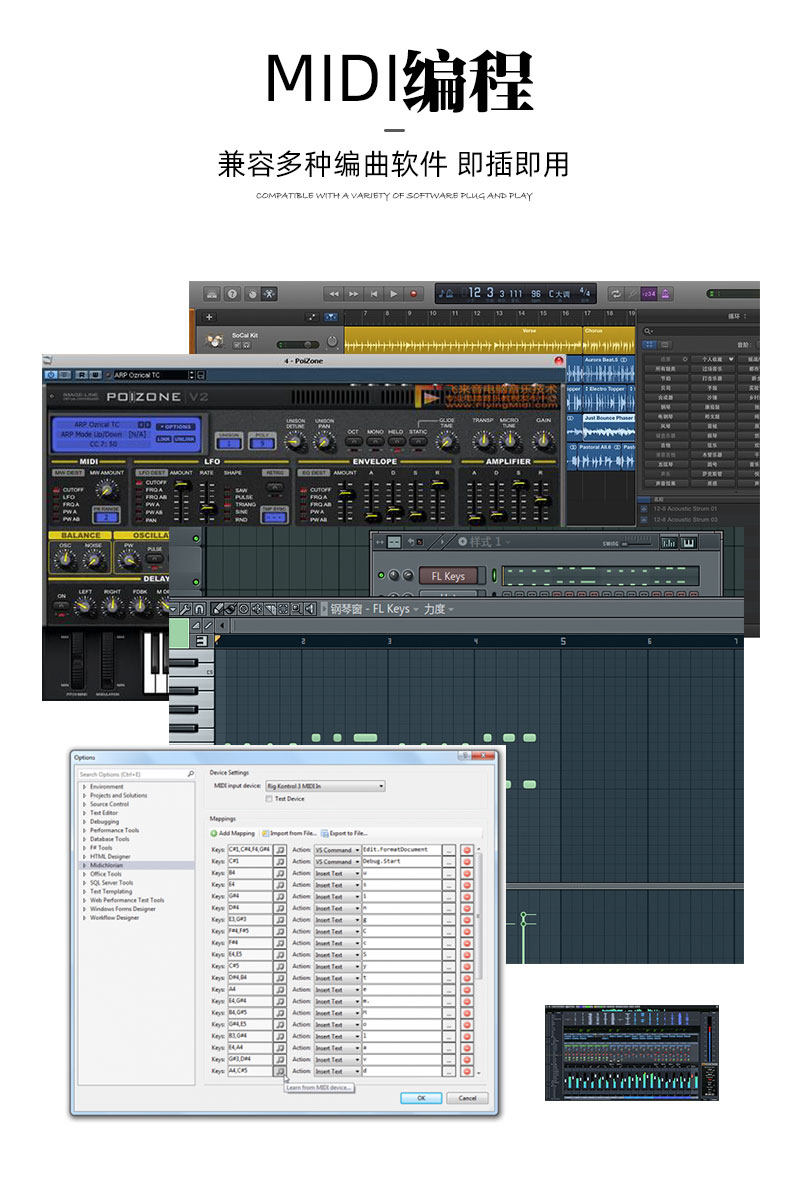This screenshot has width=790, height=1181.
Task: Open the GarageBand Library icon
Action: pos(212,294)
